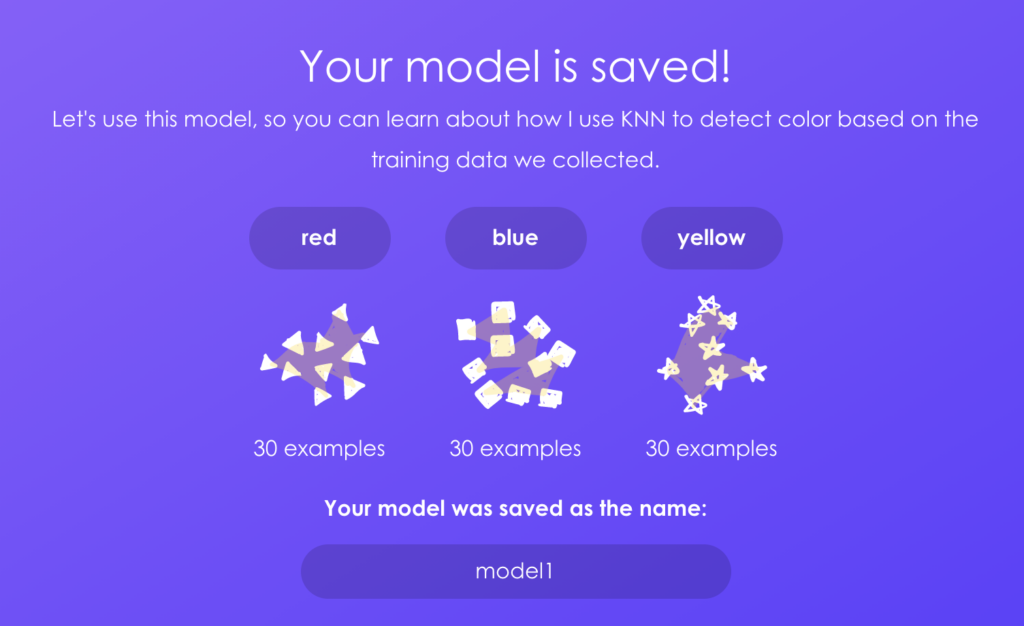Click the yellow stars cluster illustration
Viewport: 1024px width, 626px height.
tap(711, 355)
